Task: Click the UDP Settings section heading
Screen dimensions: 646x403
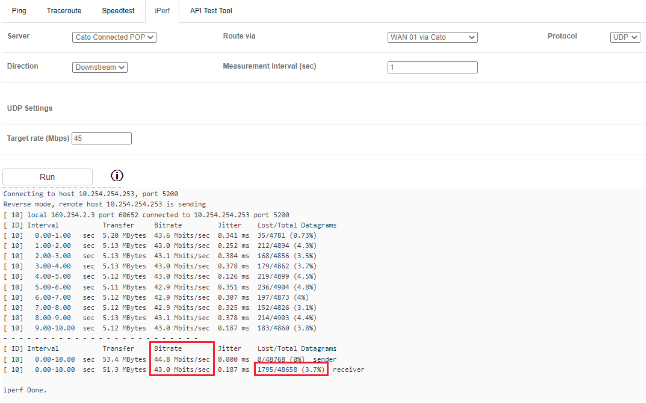Action: (30, 107)
